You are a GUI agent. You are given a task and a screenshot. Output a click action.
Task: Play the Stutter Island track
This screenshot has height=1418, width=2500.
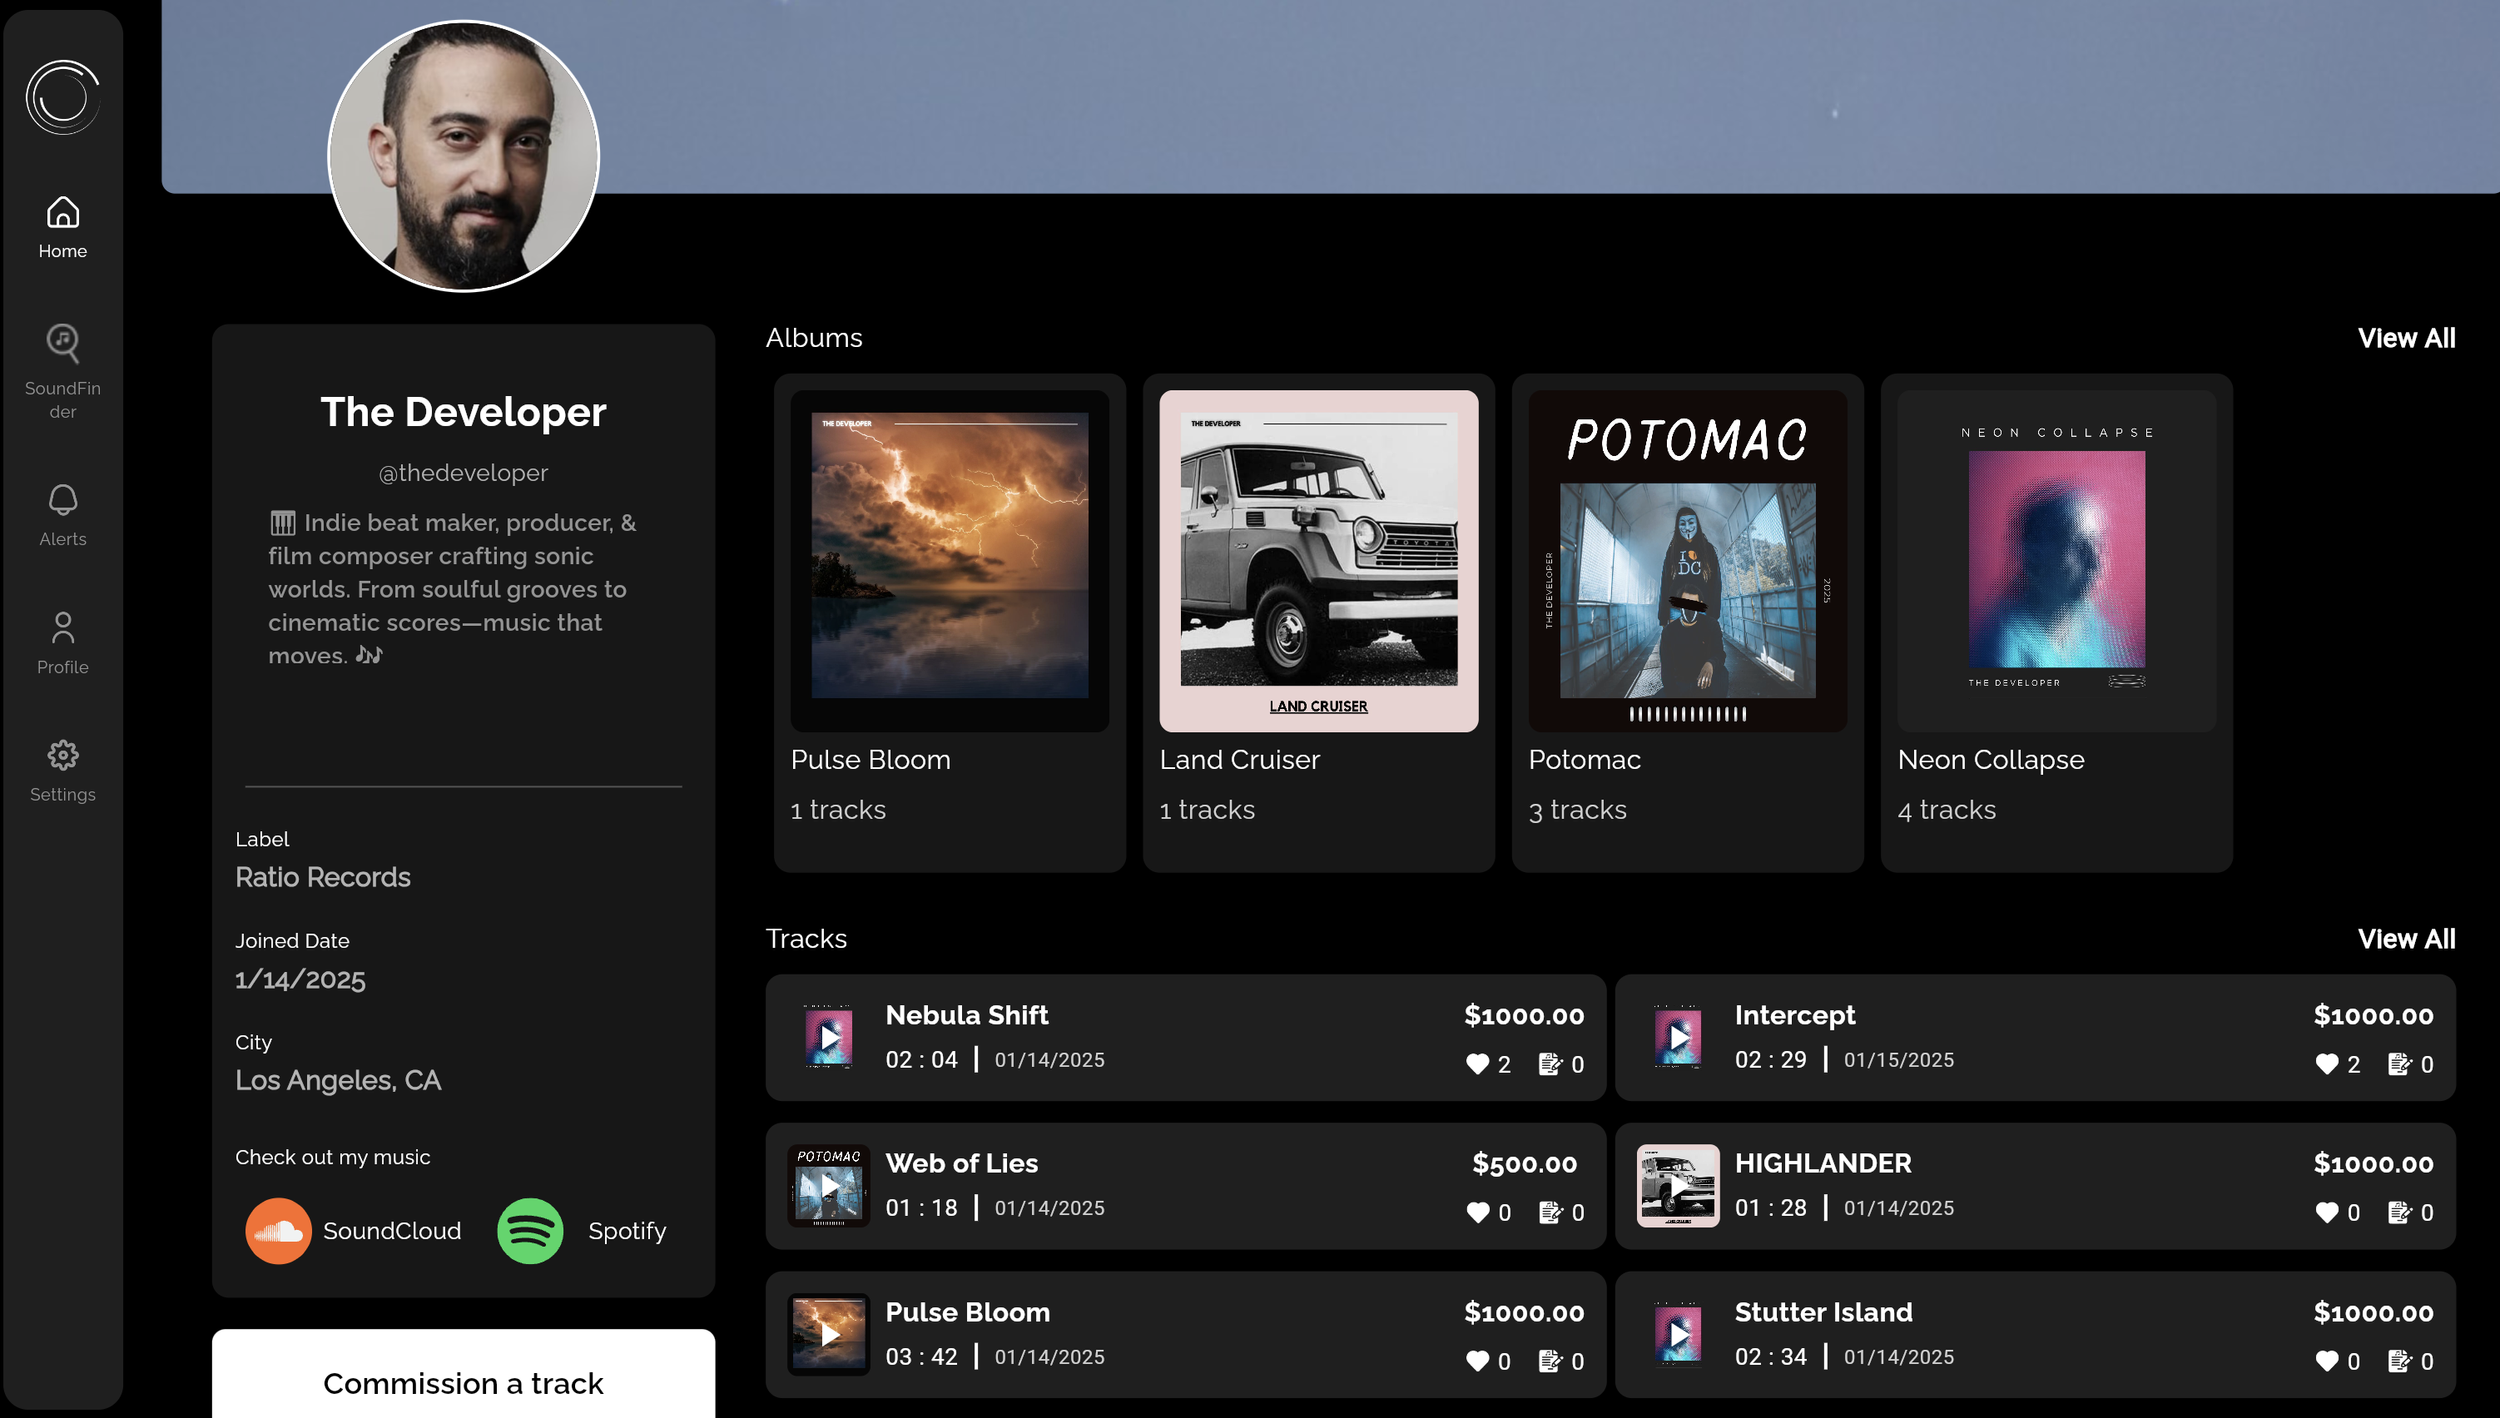[x=1678, y=1335]
